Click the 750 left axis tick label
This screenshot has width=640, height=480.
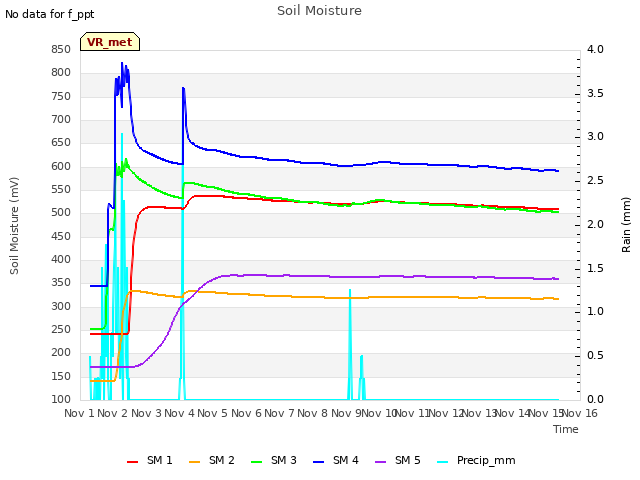click(61, 96)
